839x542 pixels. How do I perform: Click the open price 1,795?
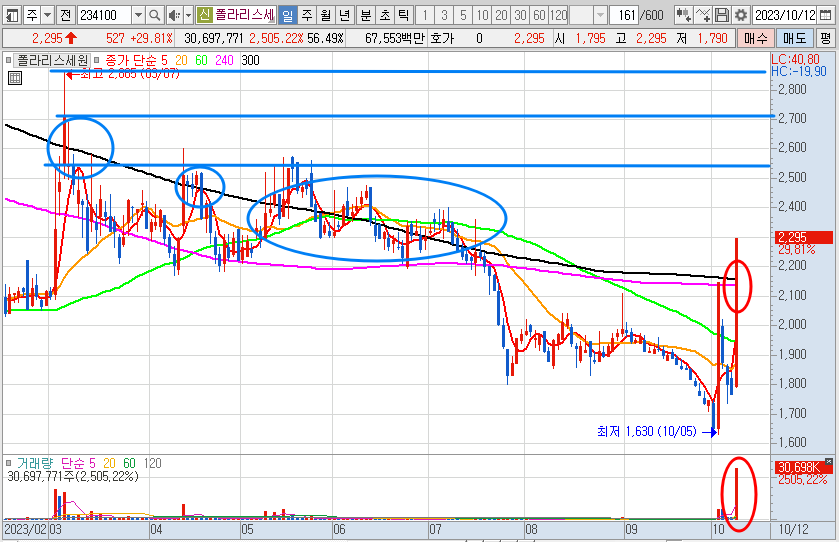[590, 39]
